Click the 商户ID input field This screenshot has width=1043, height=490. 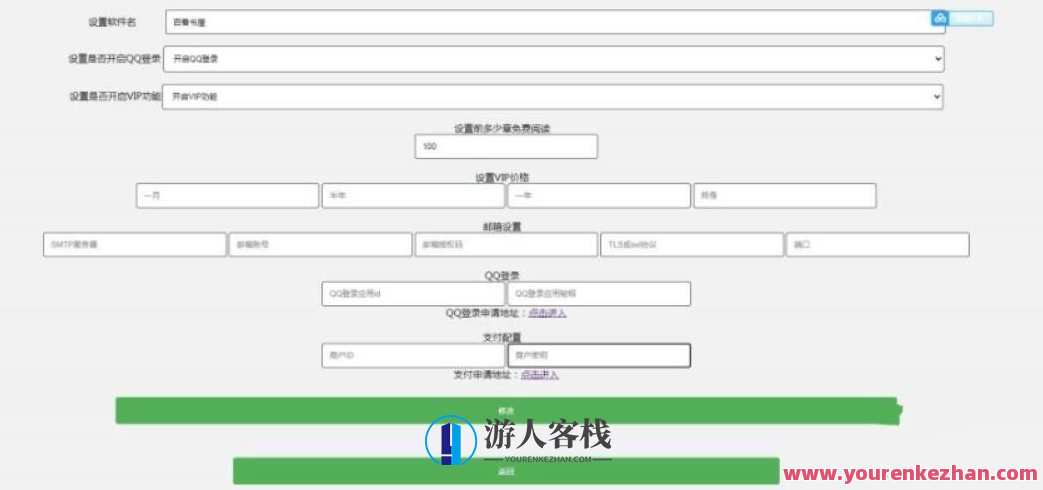(x=413, y=356)
